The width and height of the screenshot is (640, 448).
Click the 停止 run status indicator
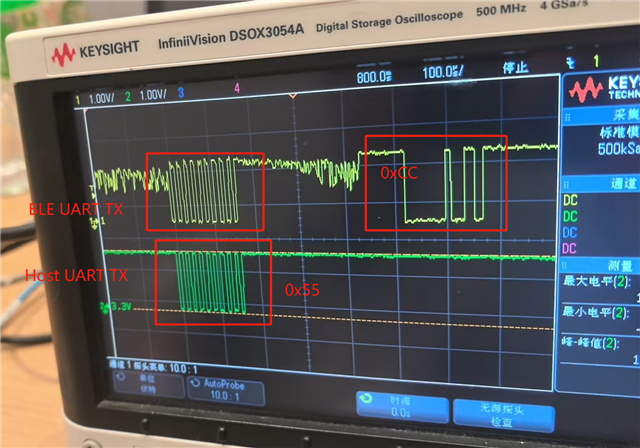pyautogui.click(x=515, y=67)
